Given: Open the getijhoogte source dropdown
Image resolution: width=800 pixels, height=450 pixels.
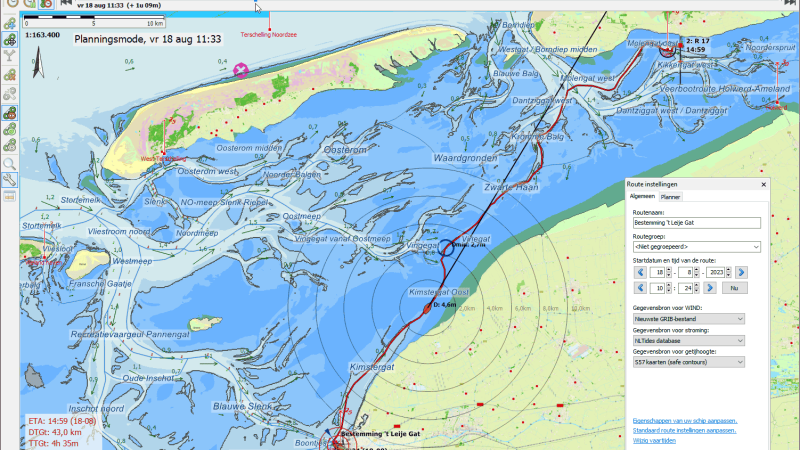Looking at the screenshot, I should (688, 362).
